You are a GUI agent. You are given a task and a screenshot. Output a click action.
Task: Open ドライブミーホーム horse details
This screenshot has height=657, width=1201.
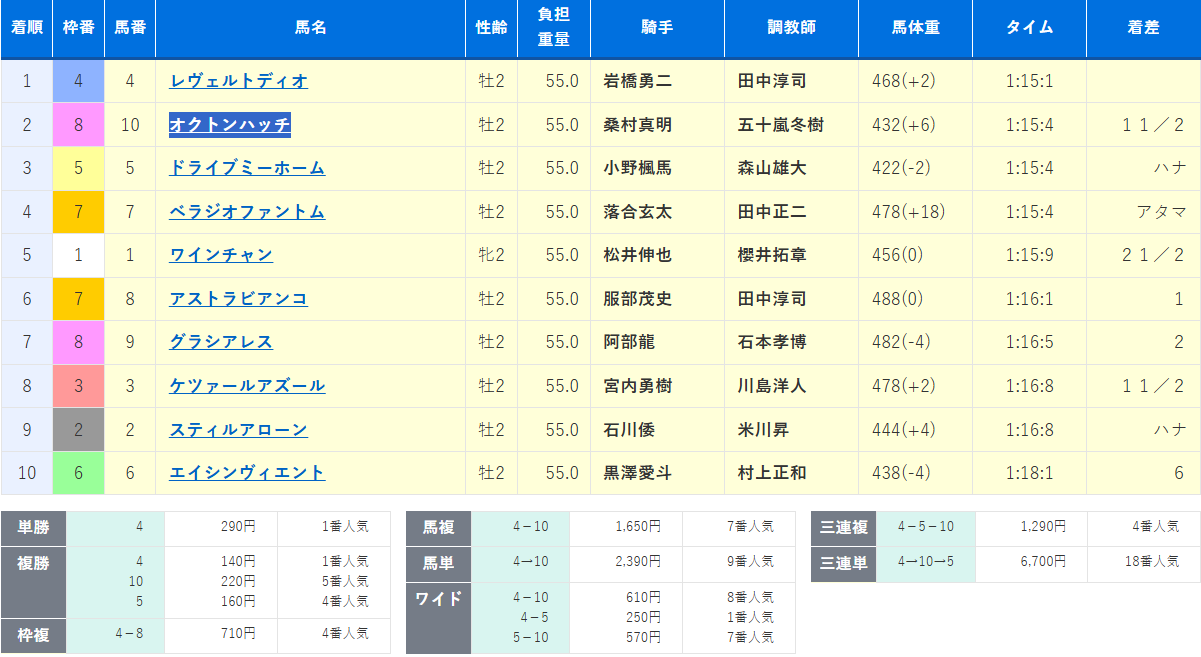coord(247,168)
